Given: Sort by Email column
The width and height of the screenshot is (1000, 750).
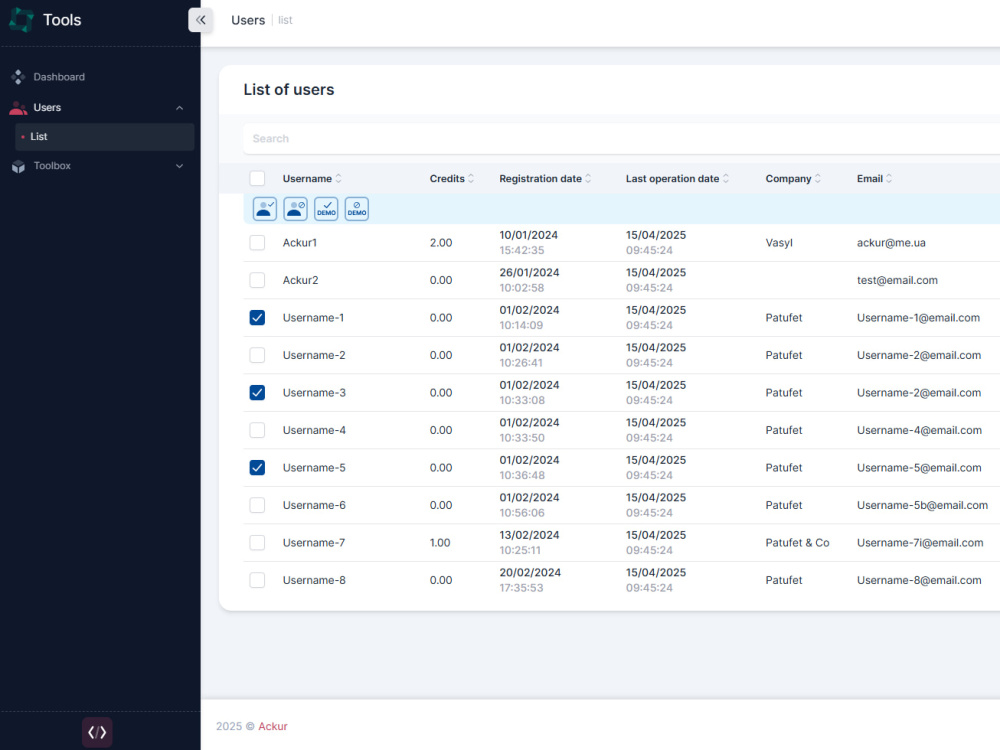Looking at the screenshot, I should tap(874, 179).
